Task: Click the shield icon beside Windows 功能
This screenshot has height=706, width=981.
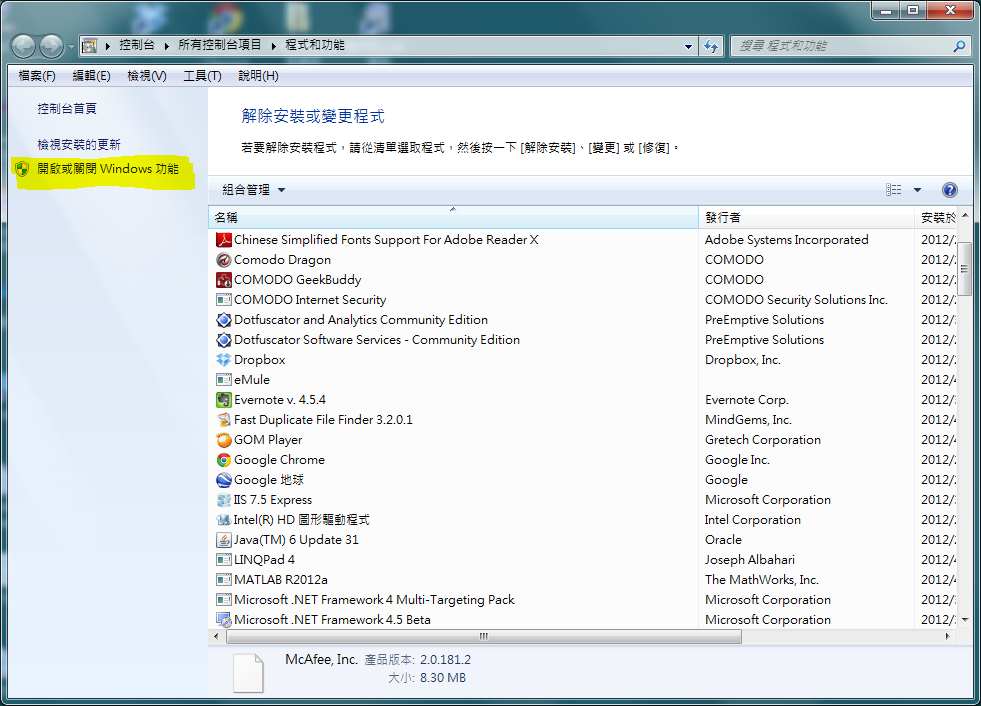Action: click(x=22, y=168)
